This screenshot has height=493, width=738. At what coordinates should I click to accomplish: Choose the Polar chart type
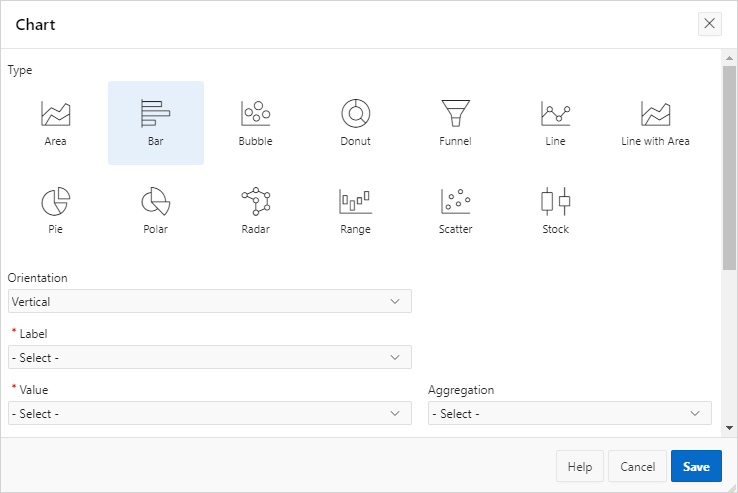click(156, 211)
